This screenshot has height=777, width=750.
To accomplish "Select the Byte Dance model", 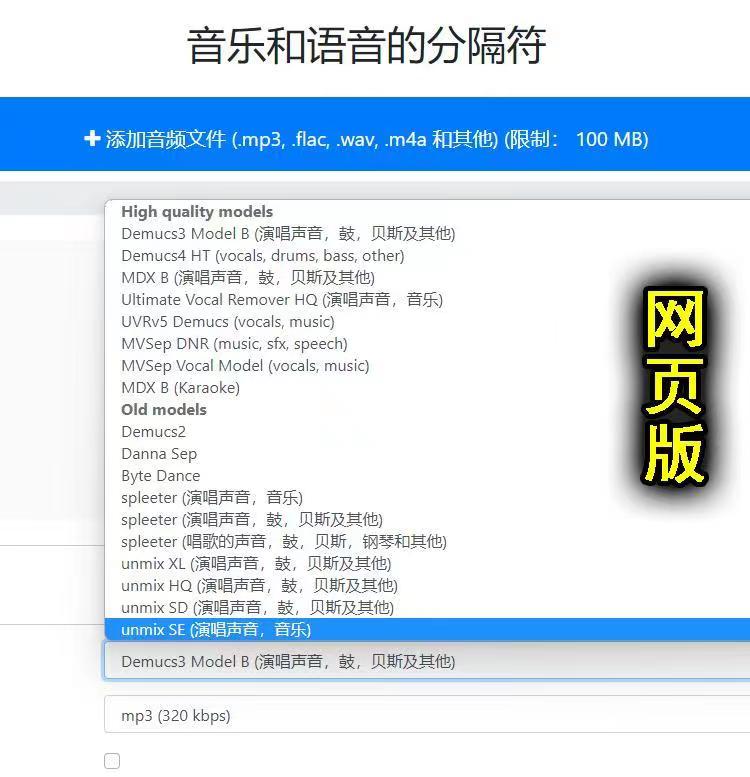I will pos(161,476).
